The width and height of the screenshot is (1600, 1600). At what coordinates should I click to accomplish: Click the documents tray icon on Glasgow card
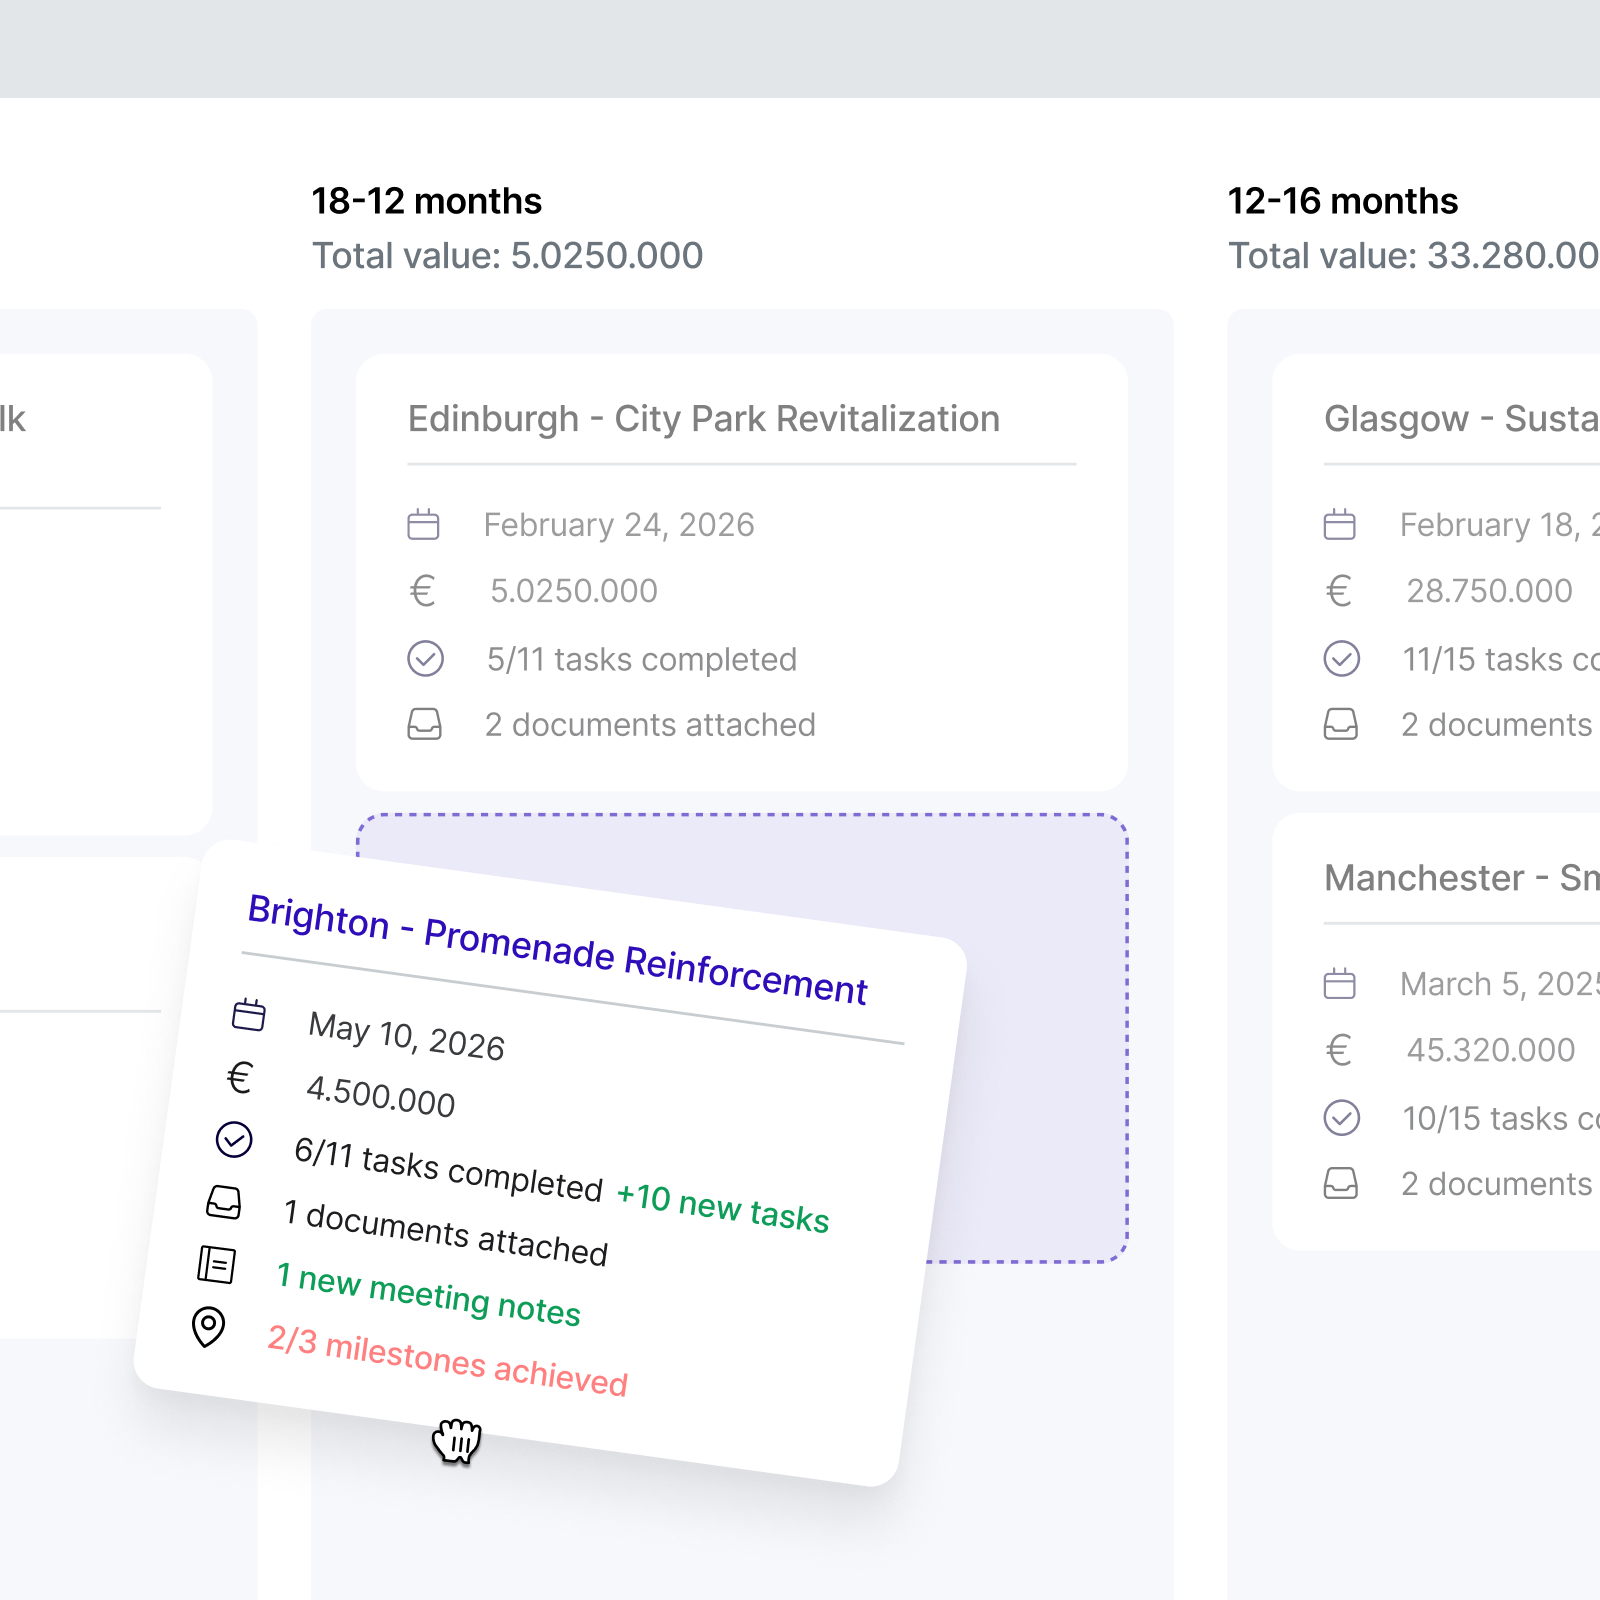point(1341,724)
